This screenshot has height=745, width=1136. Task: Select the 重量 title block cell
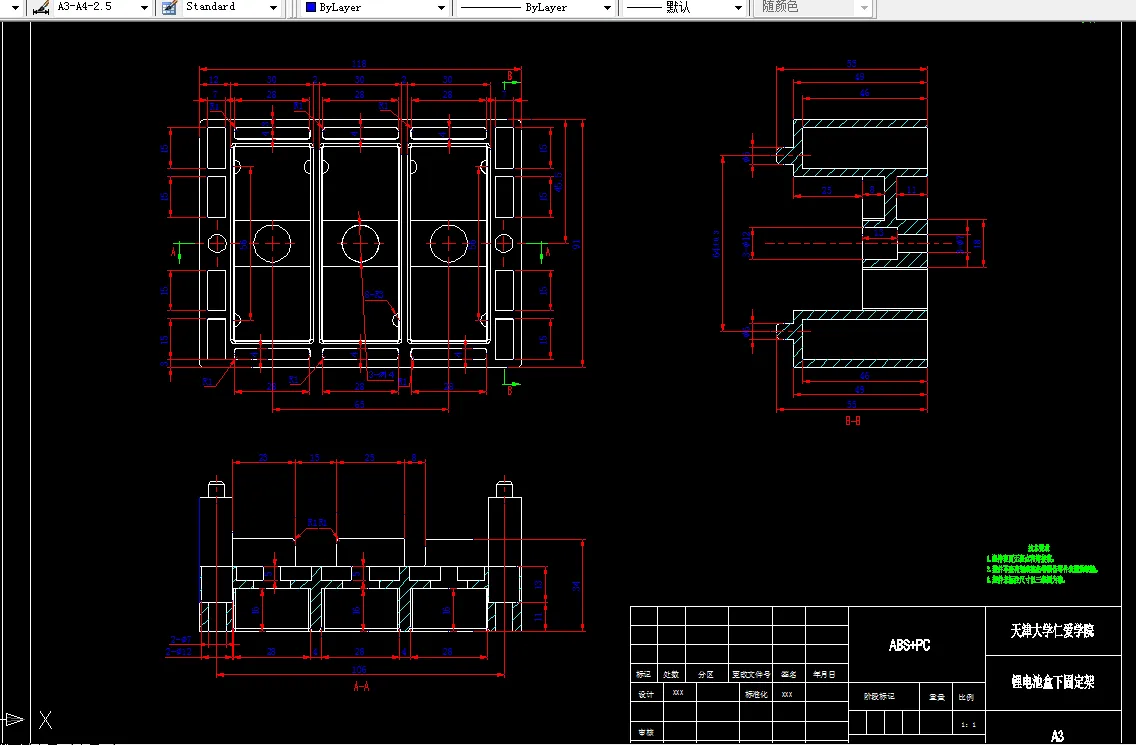tap(937, 697)
